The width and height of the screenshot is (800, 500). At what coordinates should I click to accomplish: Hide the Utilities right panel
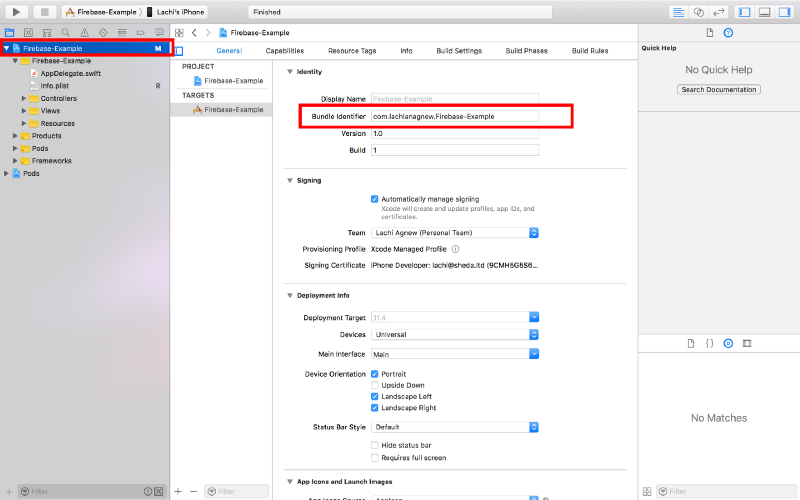(784, 12)
